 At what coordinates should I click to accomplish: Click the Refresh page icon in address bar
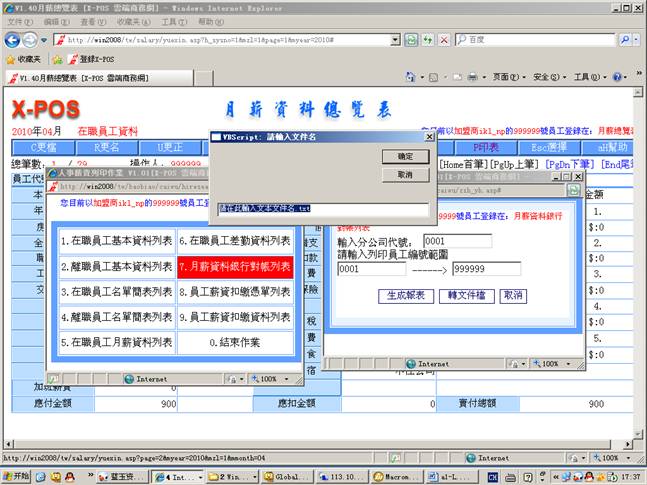pos(412,39)
